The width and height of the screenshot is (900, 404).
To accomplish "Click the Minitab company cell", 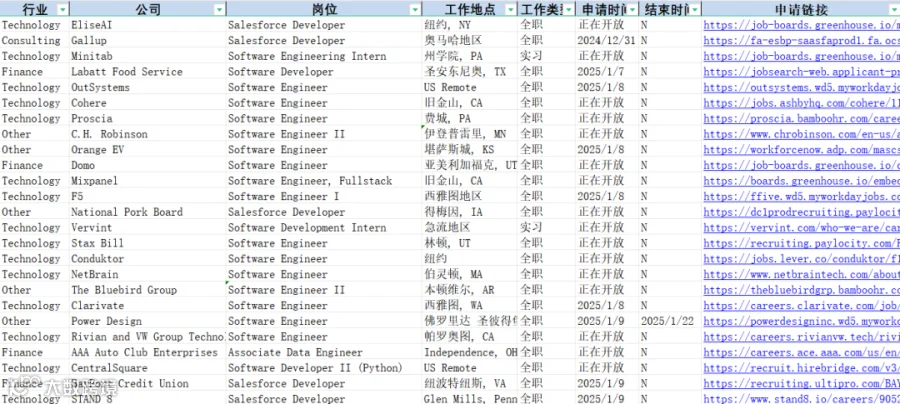I will click(148, 56).
